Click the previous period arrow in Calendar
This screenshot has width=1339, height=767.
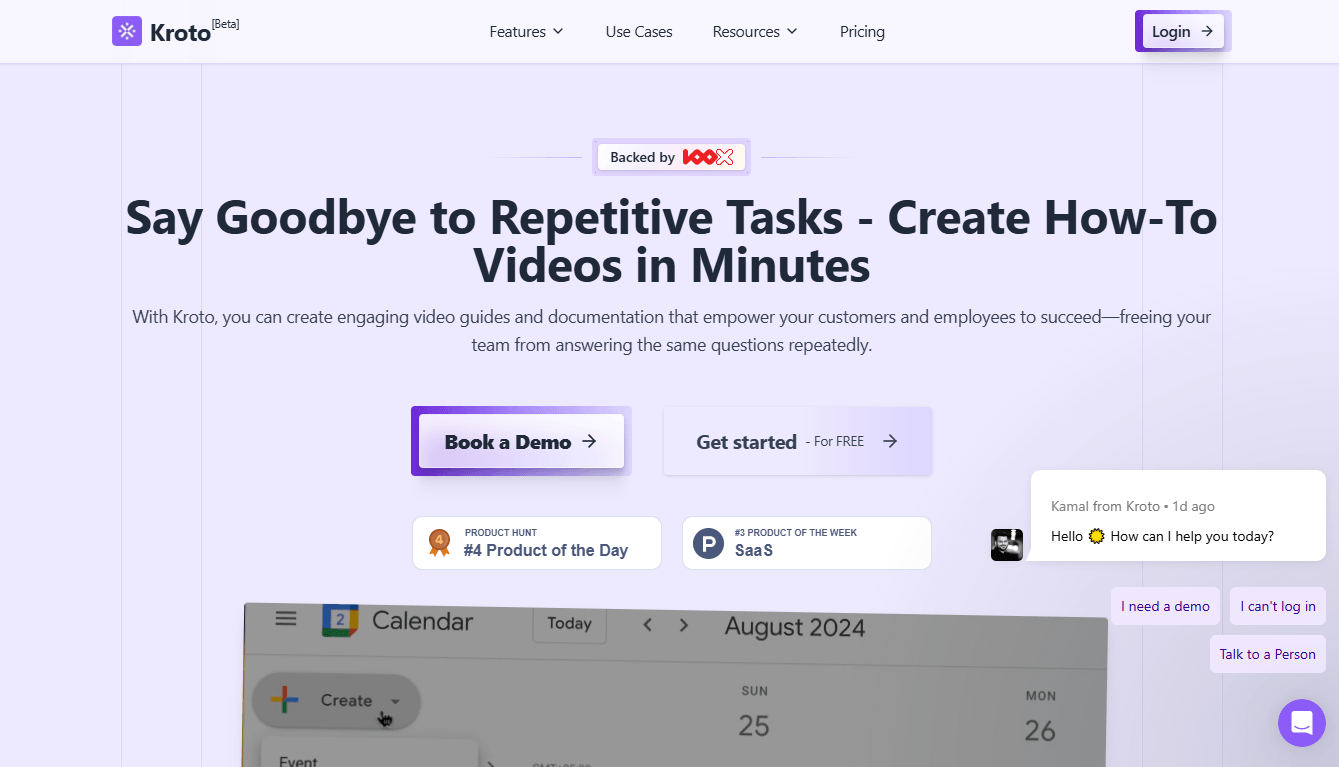click(648, 625)
